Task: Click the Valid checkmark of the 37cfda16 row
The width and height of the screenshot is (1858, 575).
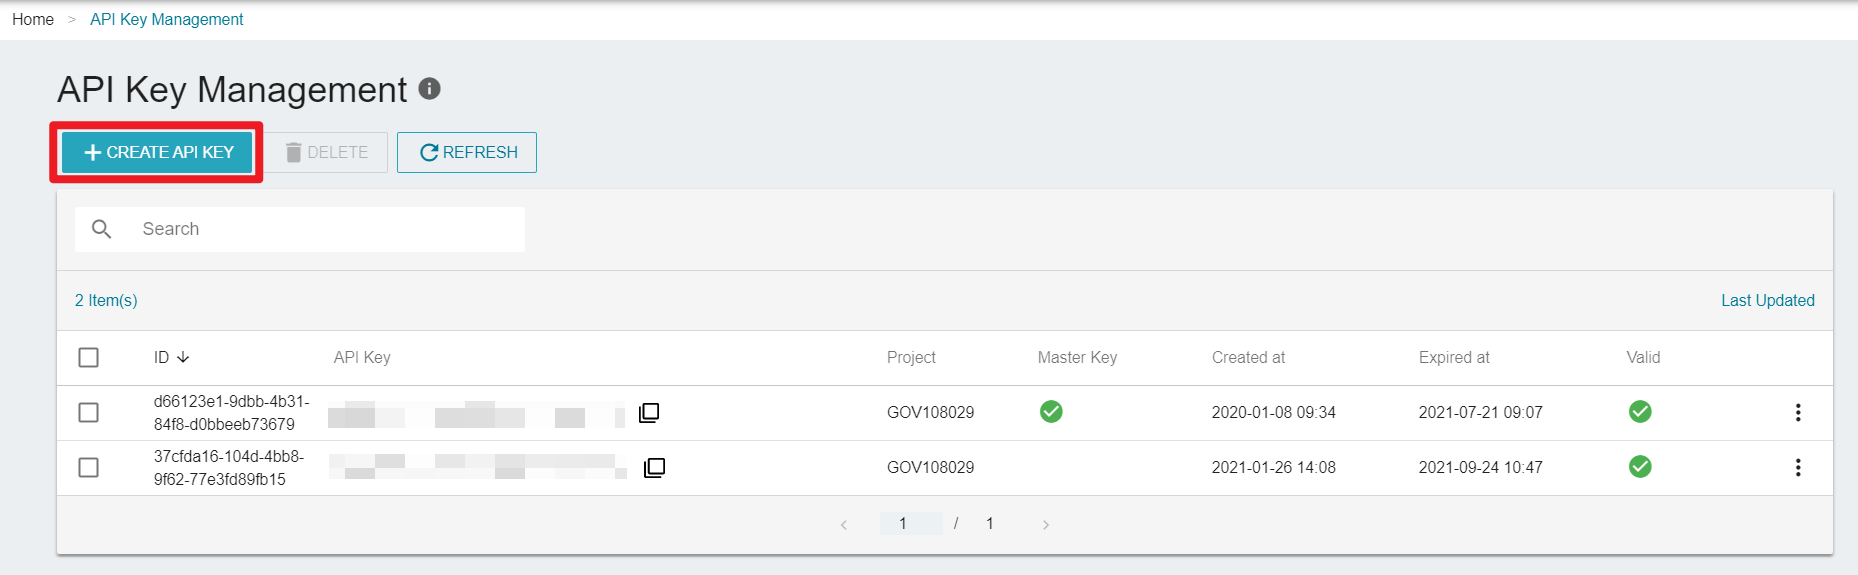Action: (1640, 466)
